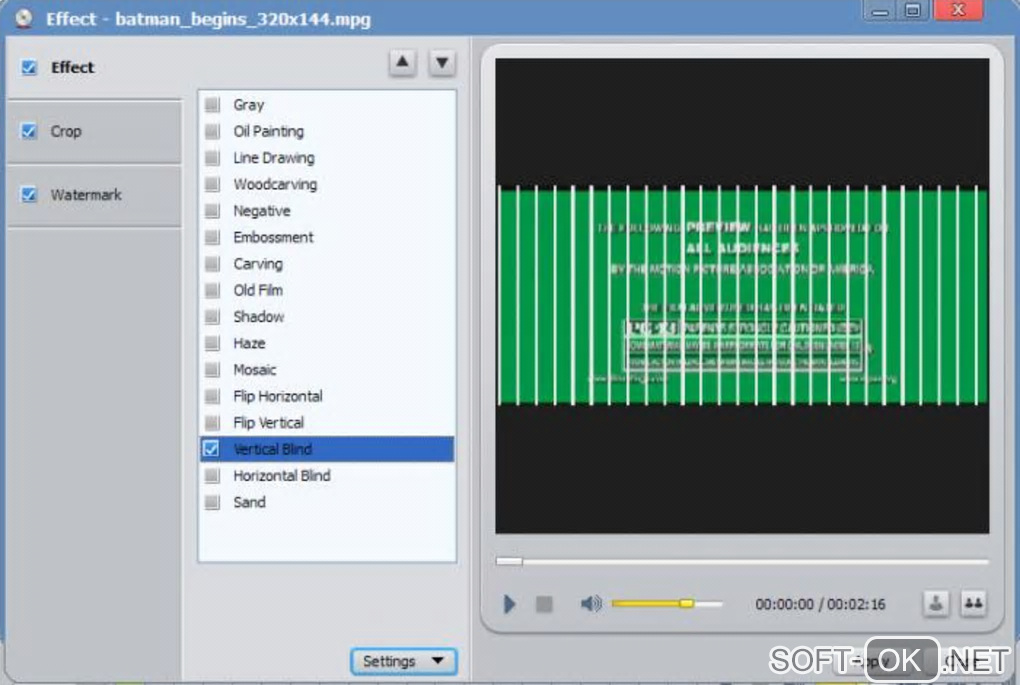This screenshot has height=685, width=1020.
Task: Select the Flip Vertical row
Action: click(x=327, y=423)
